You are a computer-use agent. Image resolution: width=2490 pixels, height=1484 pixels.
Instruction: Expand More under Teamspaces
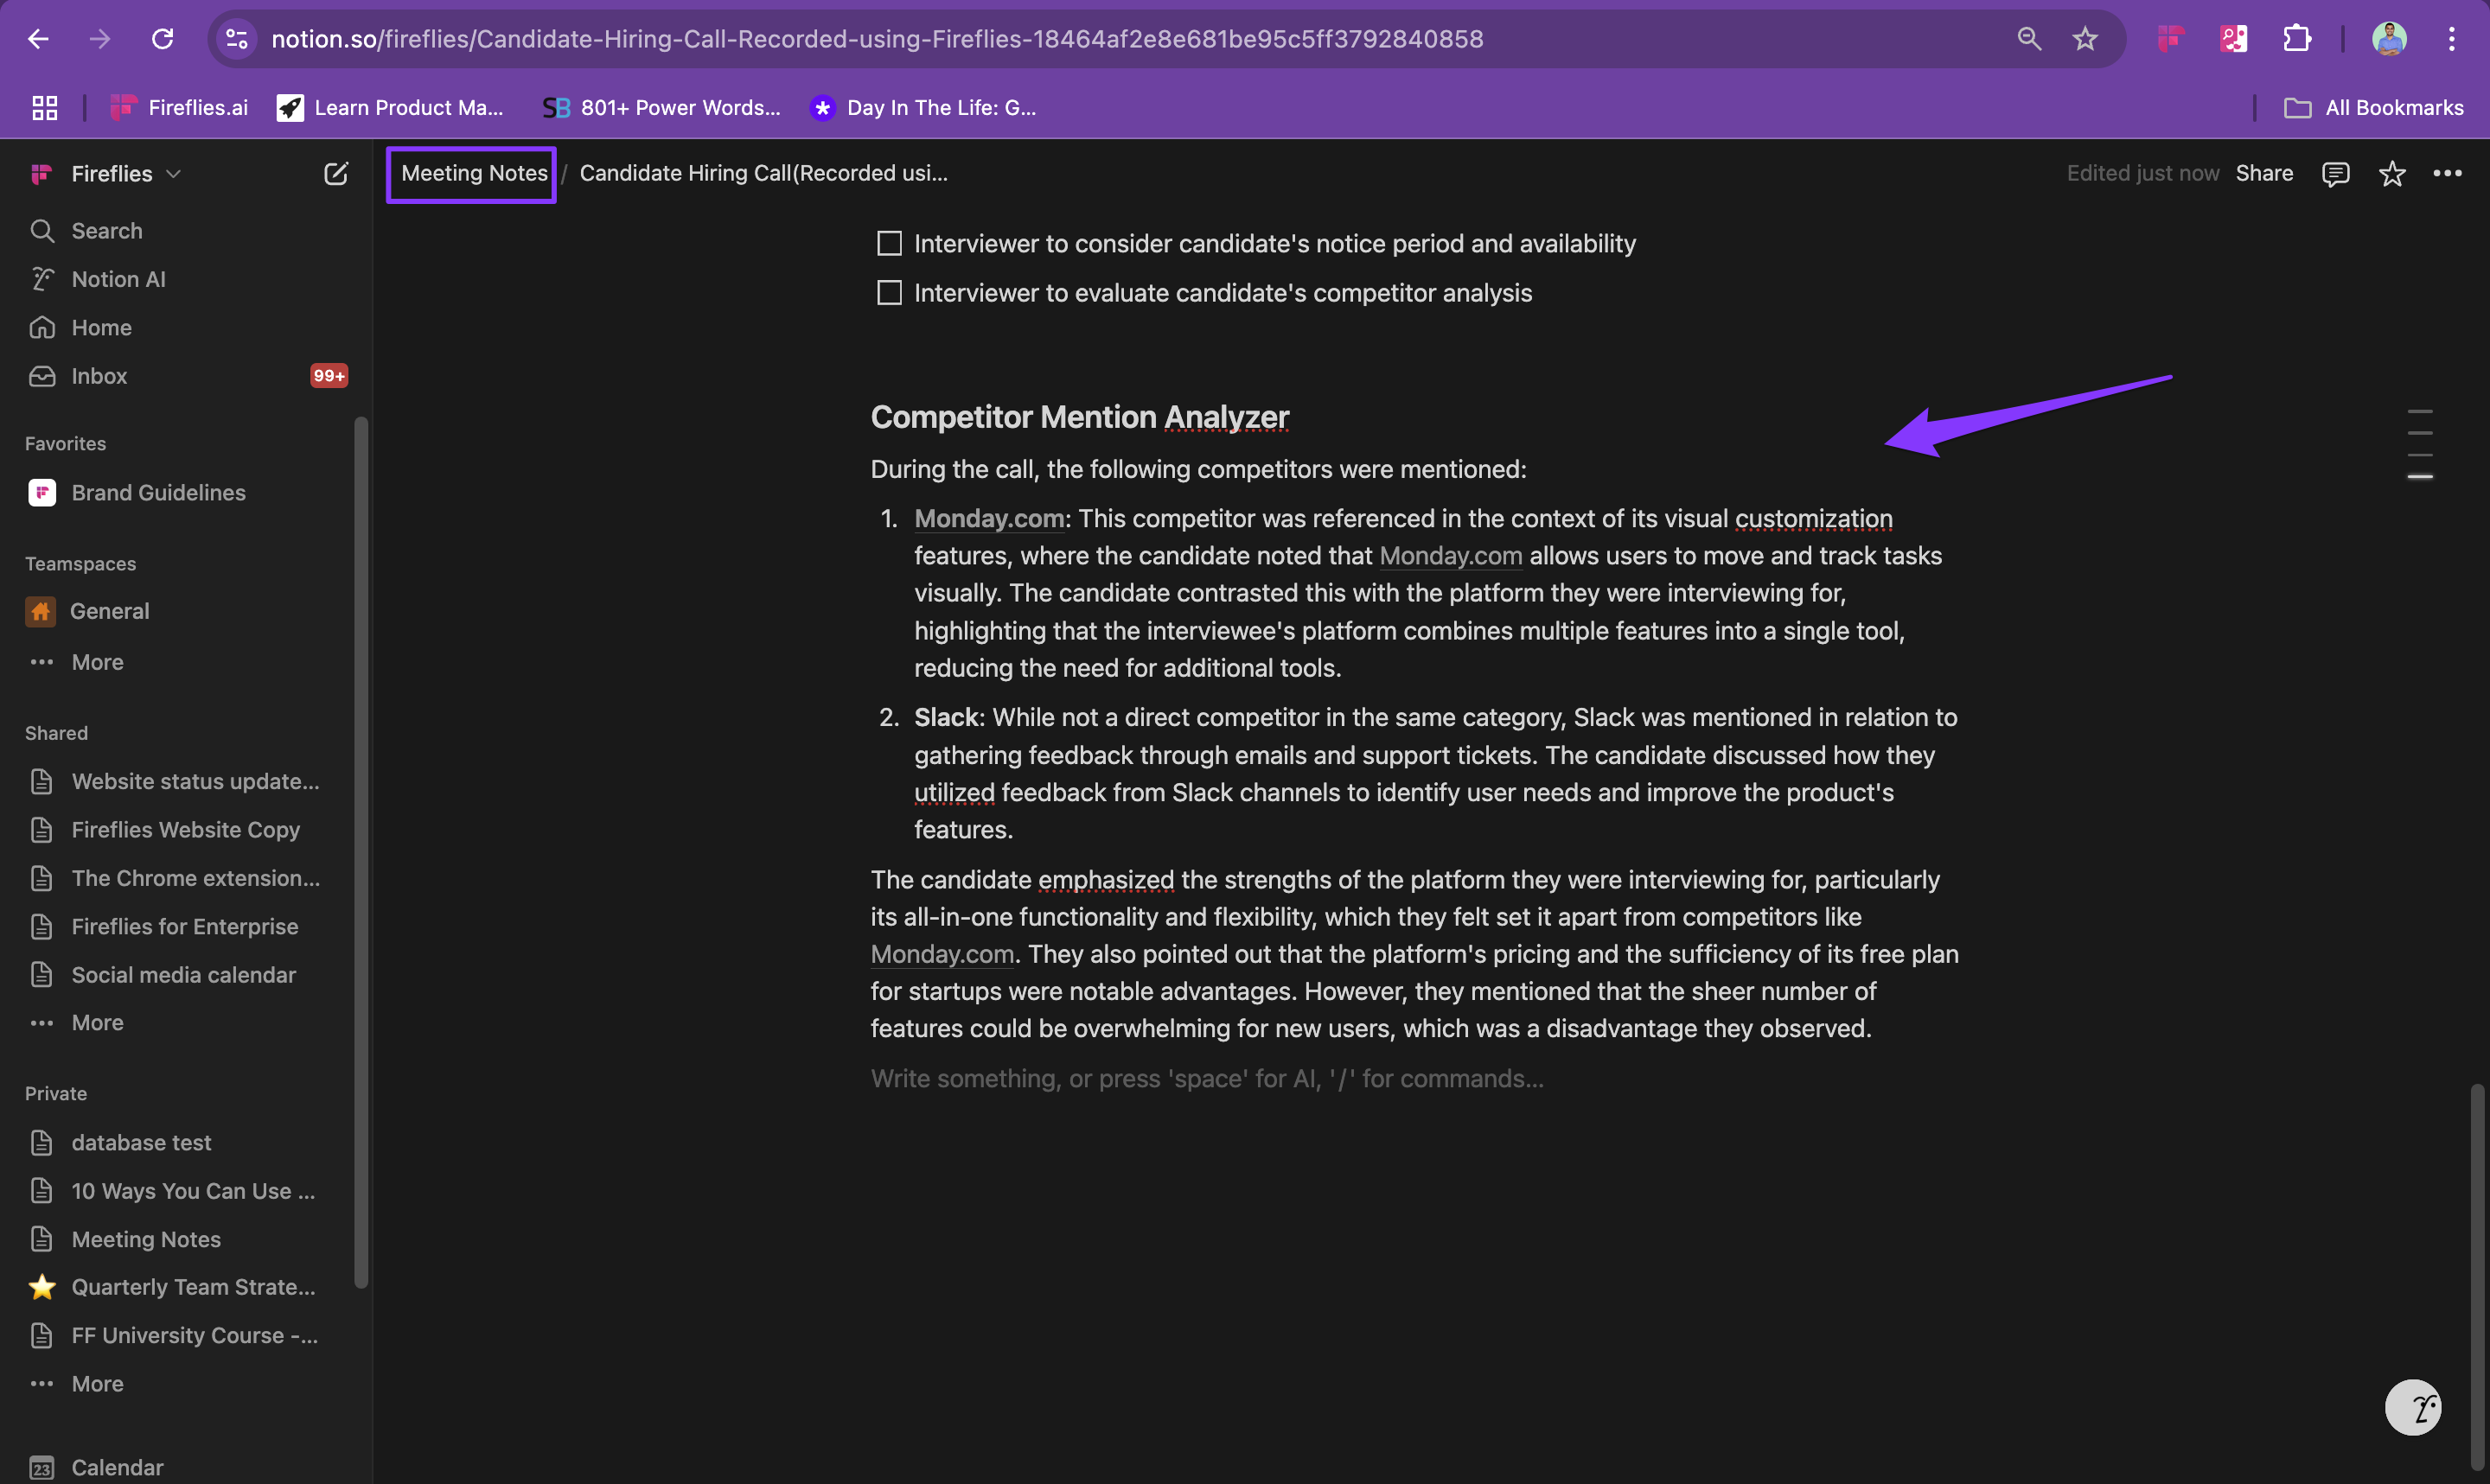point(97,662)
